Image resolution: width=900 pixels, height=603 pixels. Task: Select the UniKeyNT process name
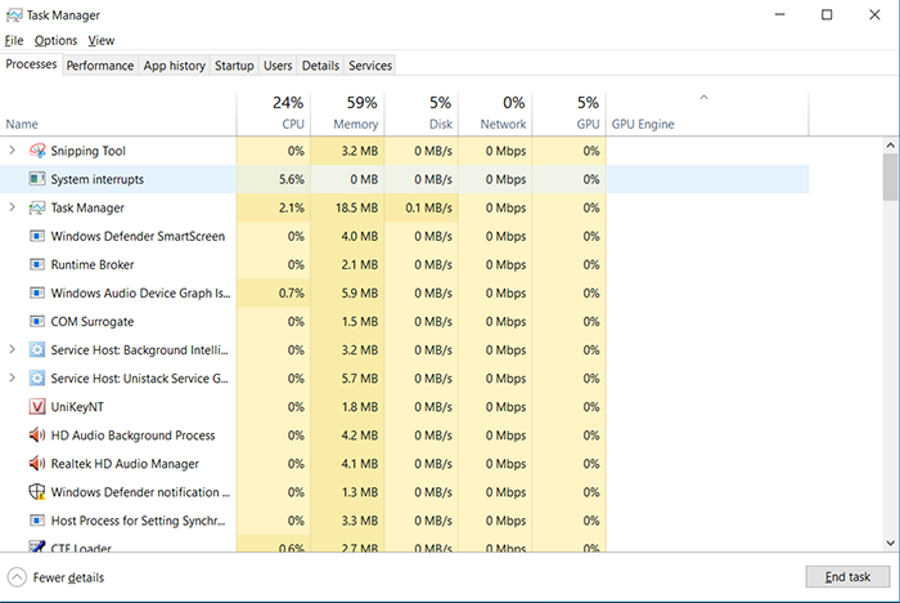[77, 407]
